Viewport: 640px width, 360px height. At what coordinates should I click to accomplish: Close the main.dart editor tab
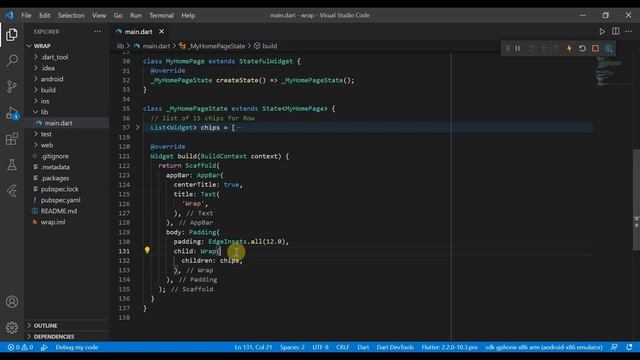[x=162, y=31]
